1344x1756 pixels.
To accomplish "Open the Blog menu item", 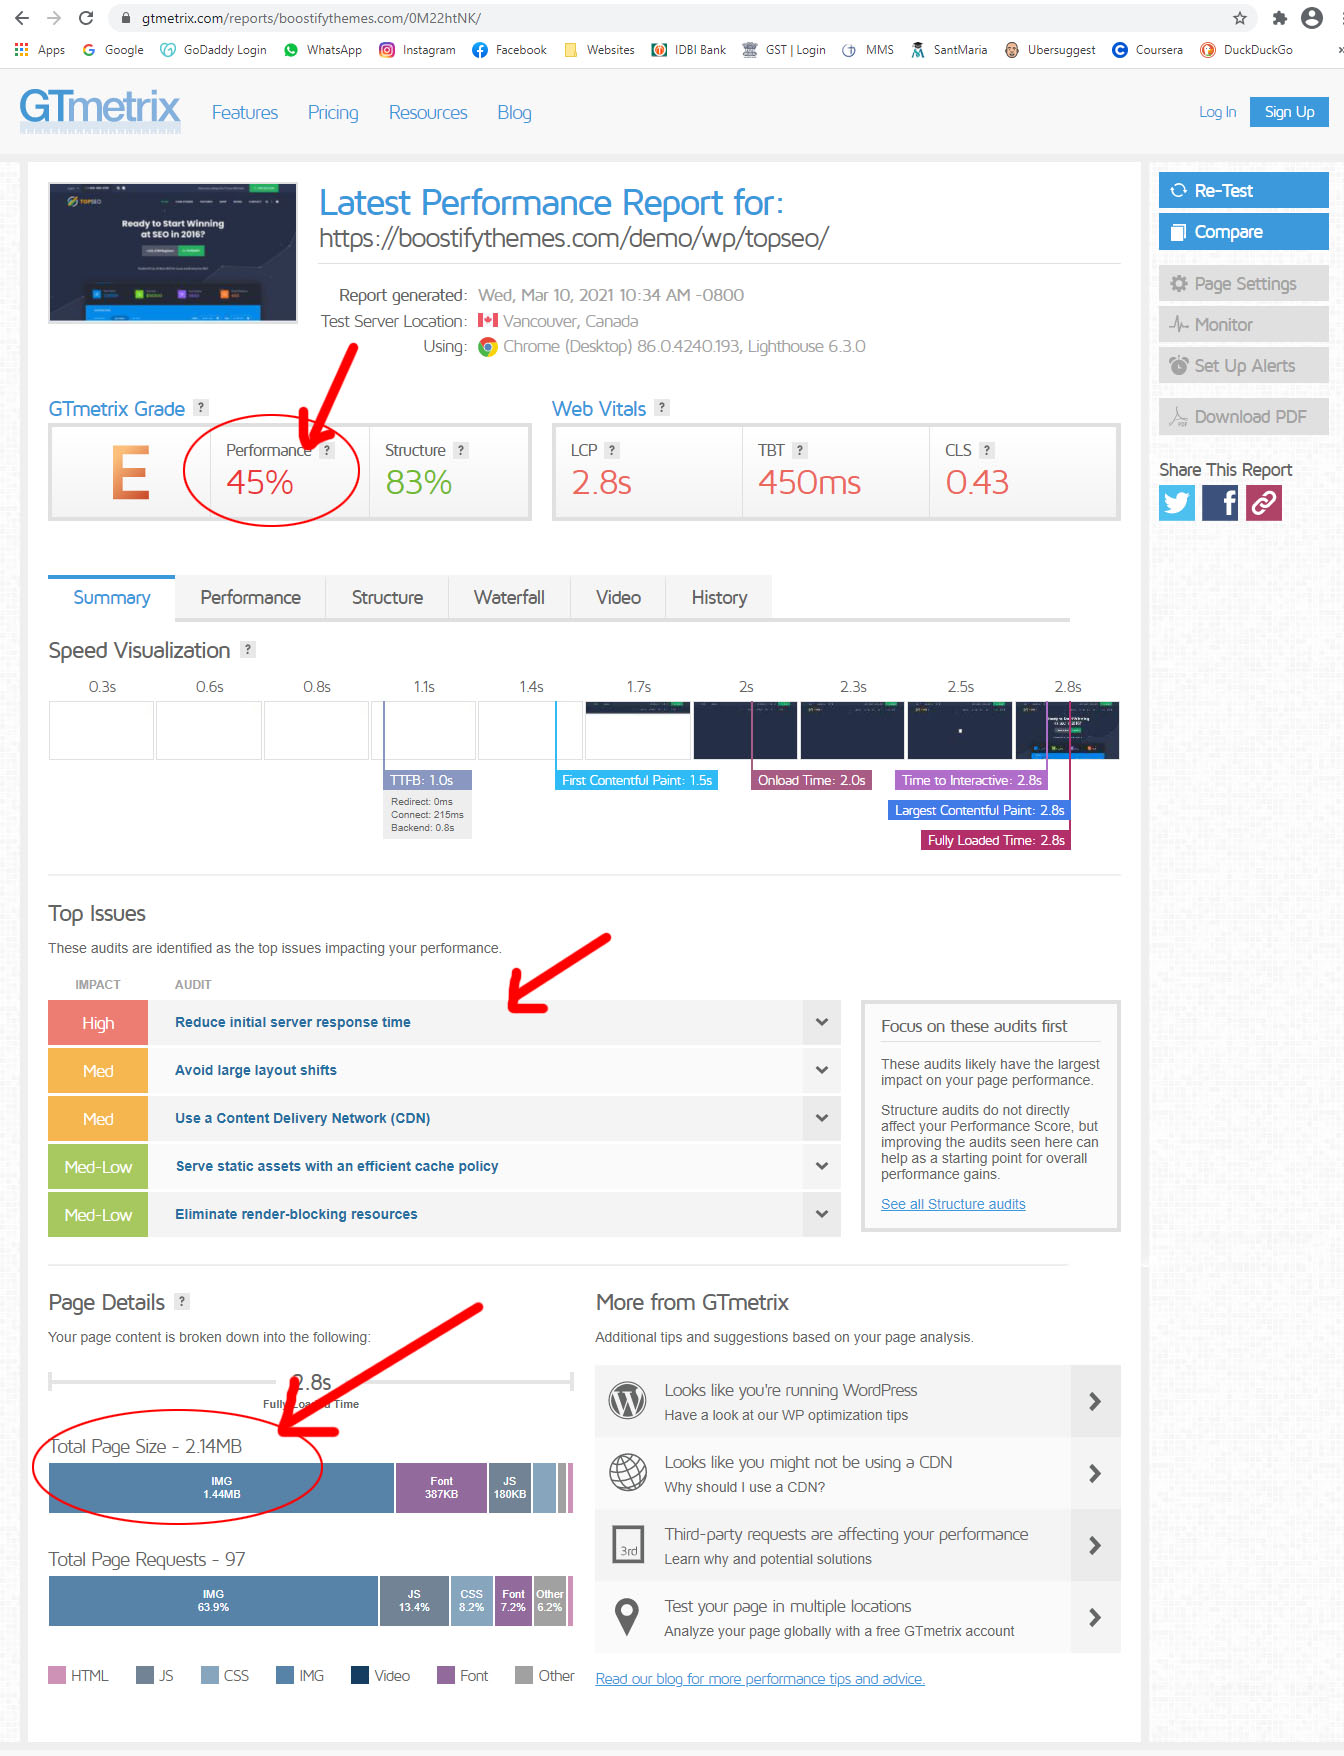I will [x=514, y=112].
